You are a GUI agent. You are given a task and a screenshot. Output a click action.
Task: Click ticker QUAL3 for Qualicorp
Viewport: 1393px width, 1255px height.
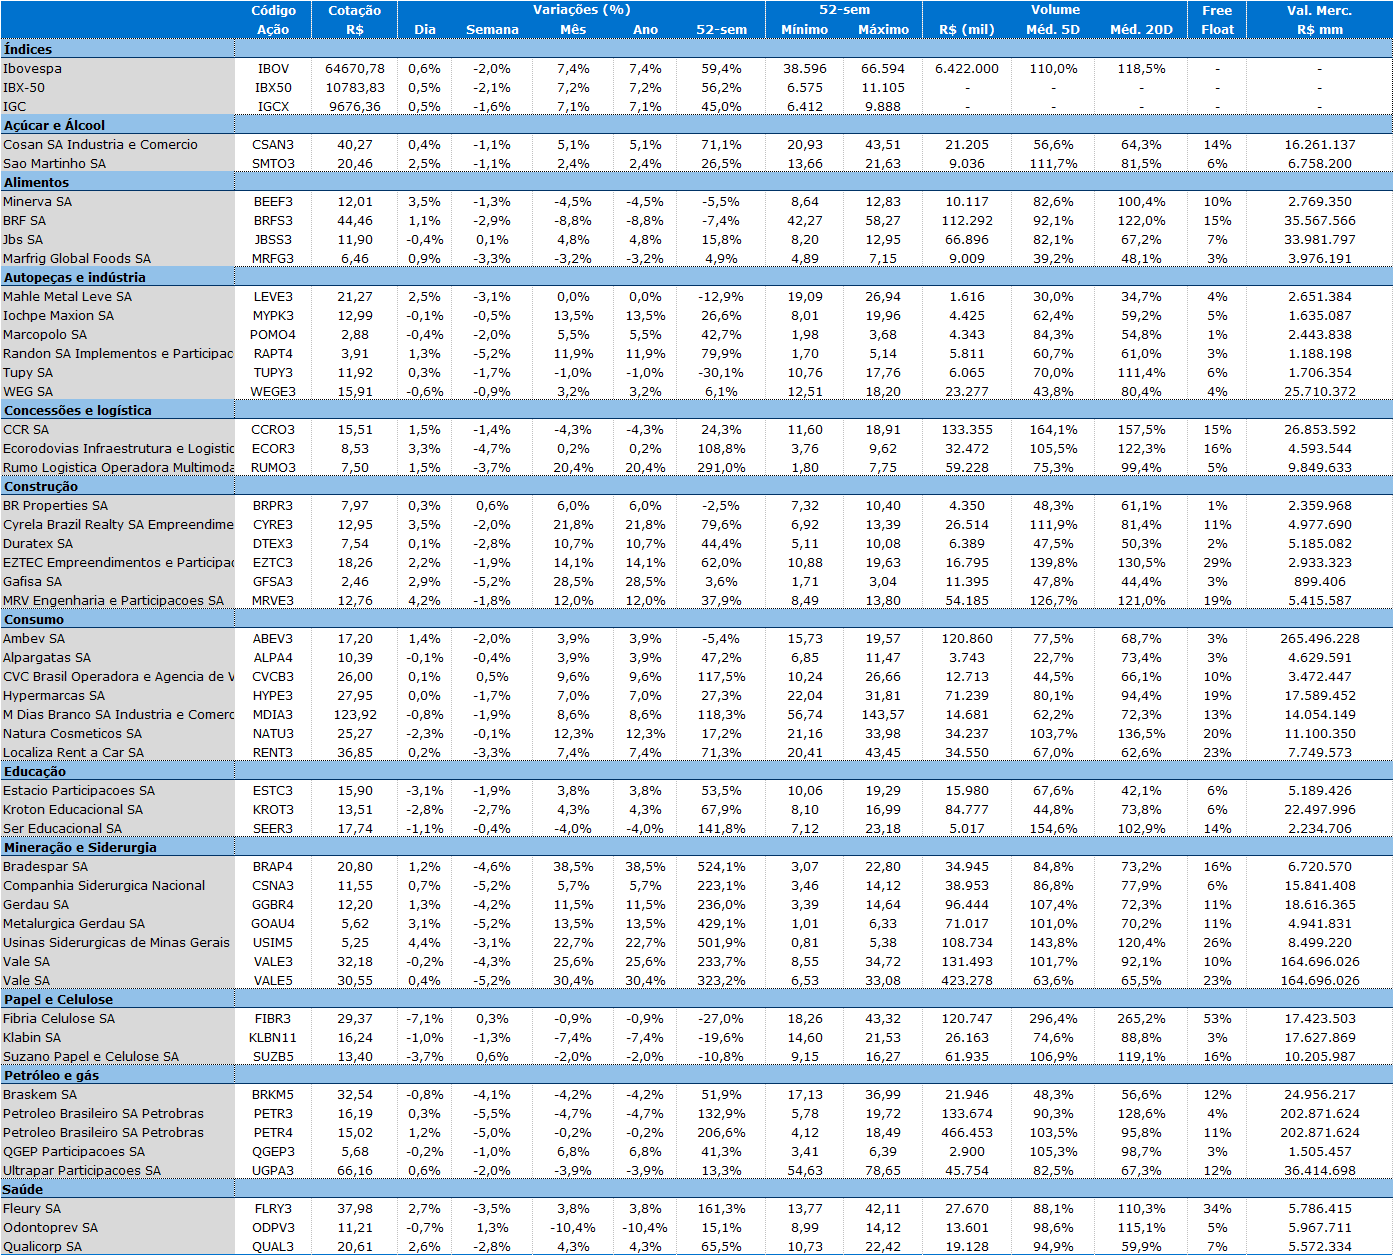click(x=273, y=1247)
